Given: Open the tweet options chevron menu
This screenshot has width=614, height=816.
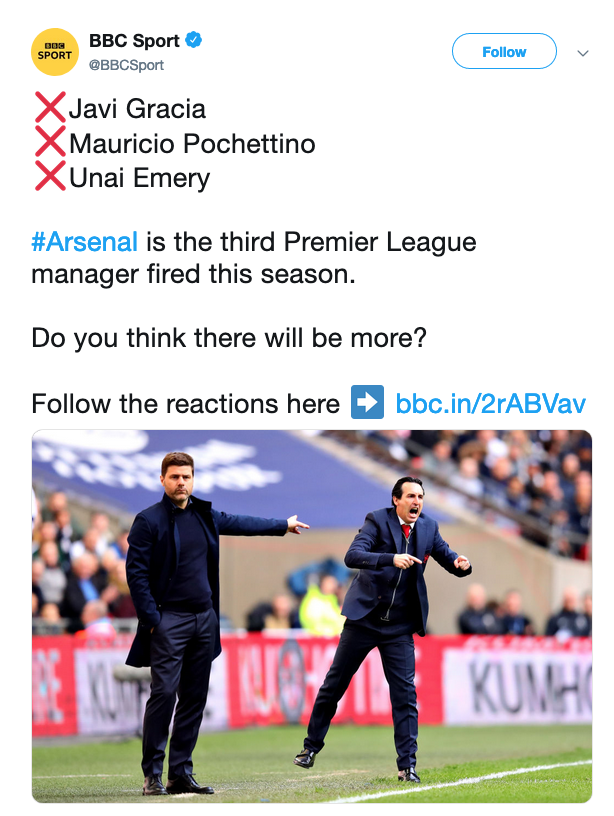Looking at the screenshot, I should click(x=583, y=53).
